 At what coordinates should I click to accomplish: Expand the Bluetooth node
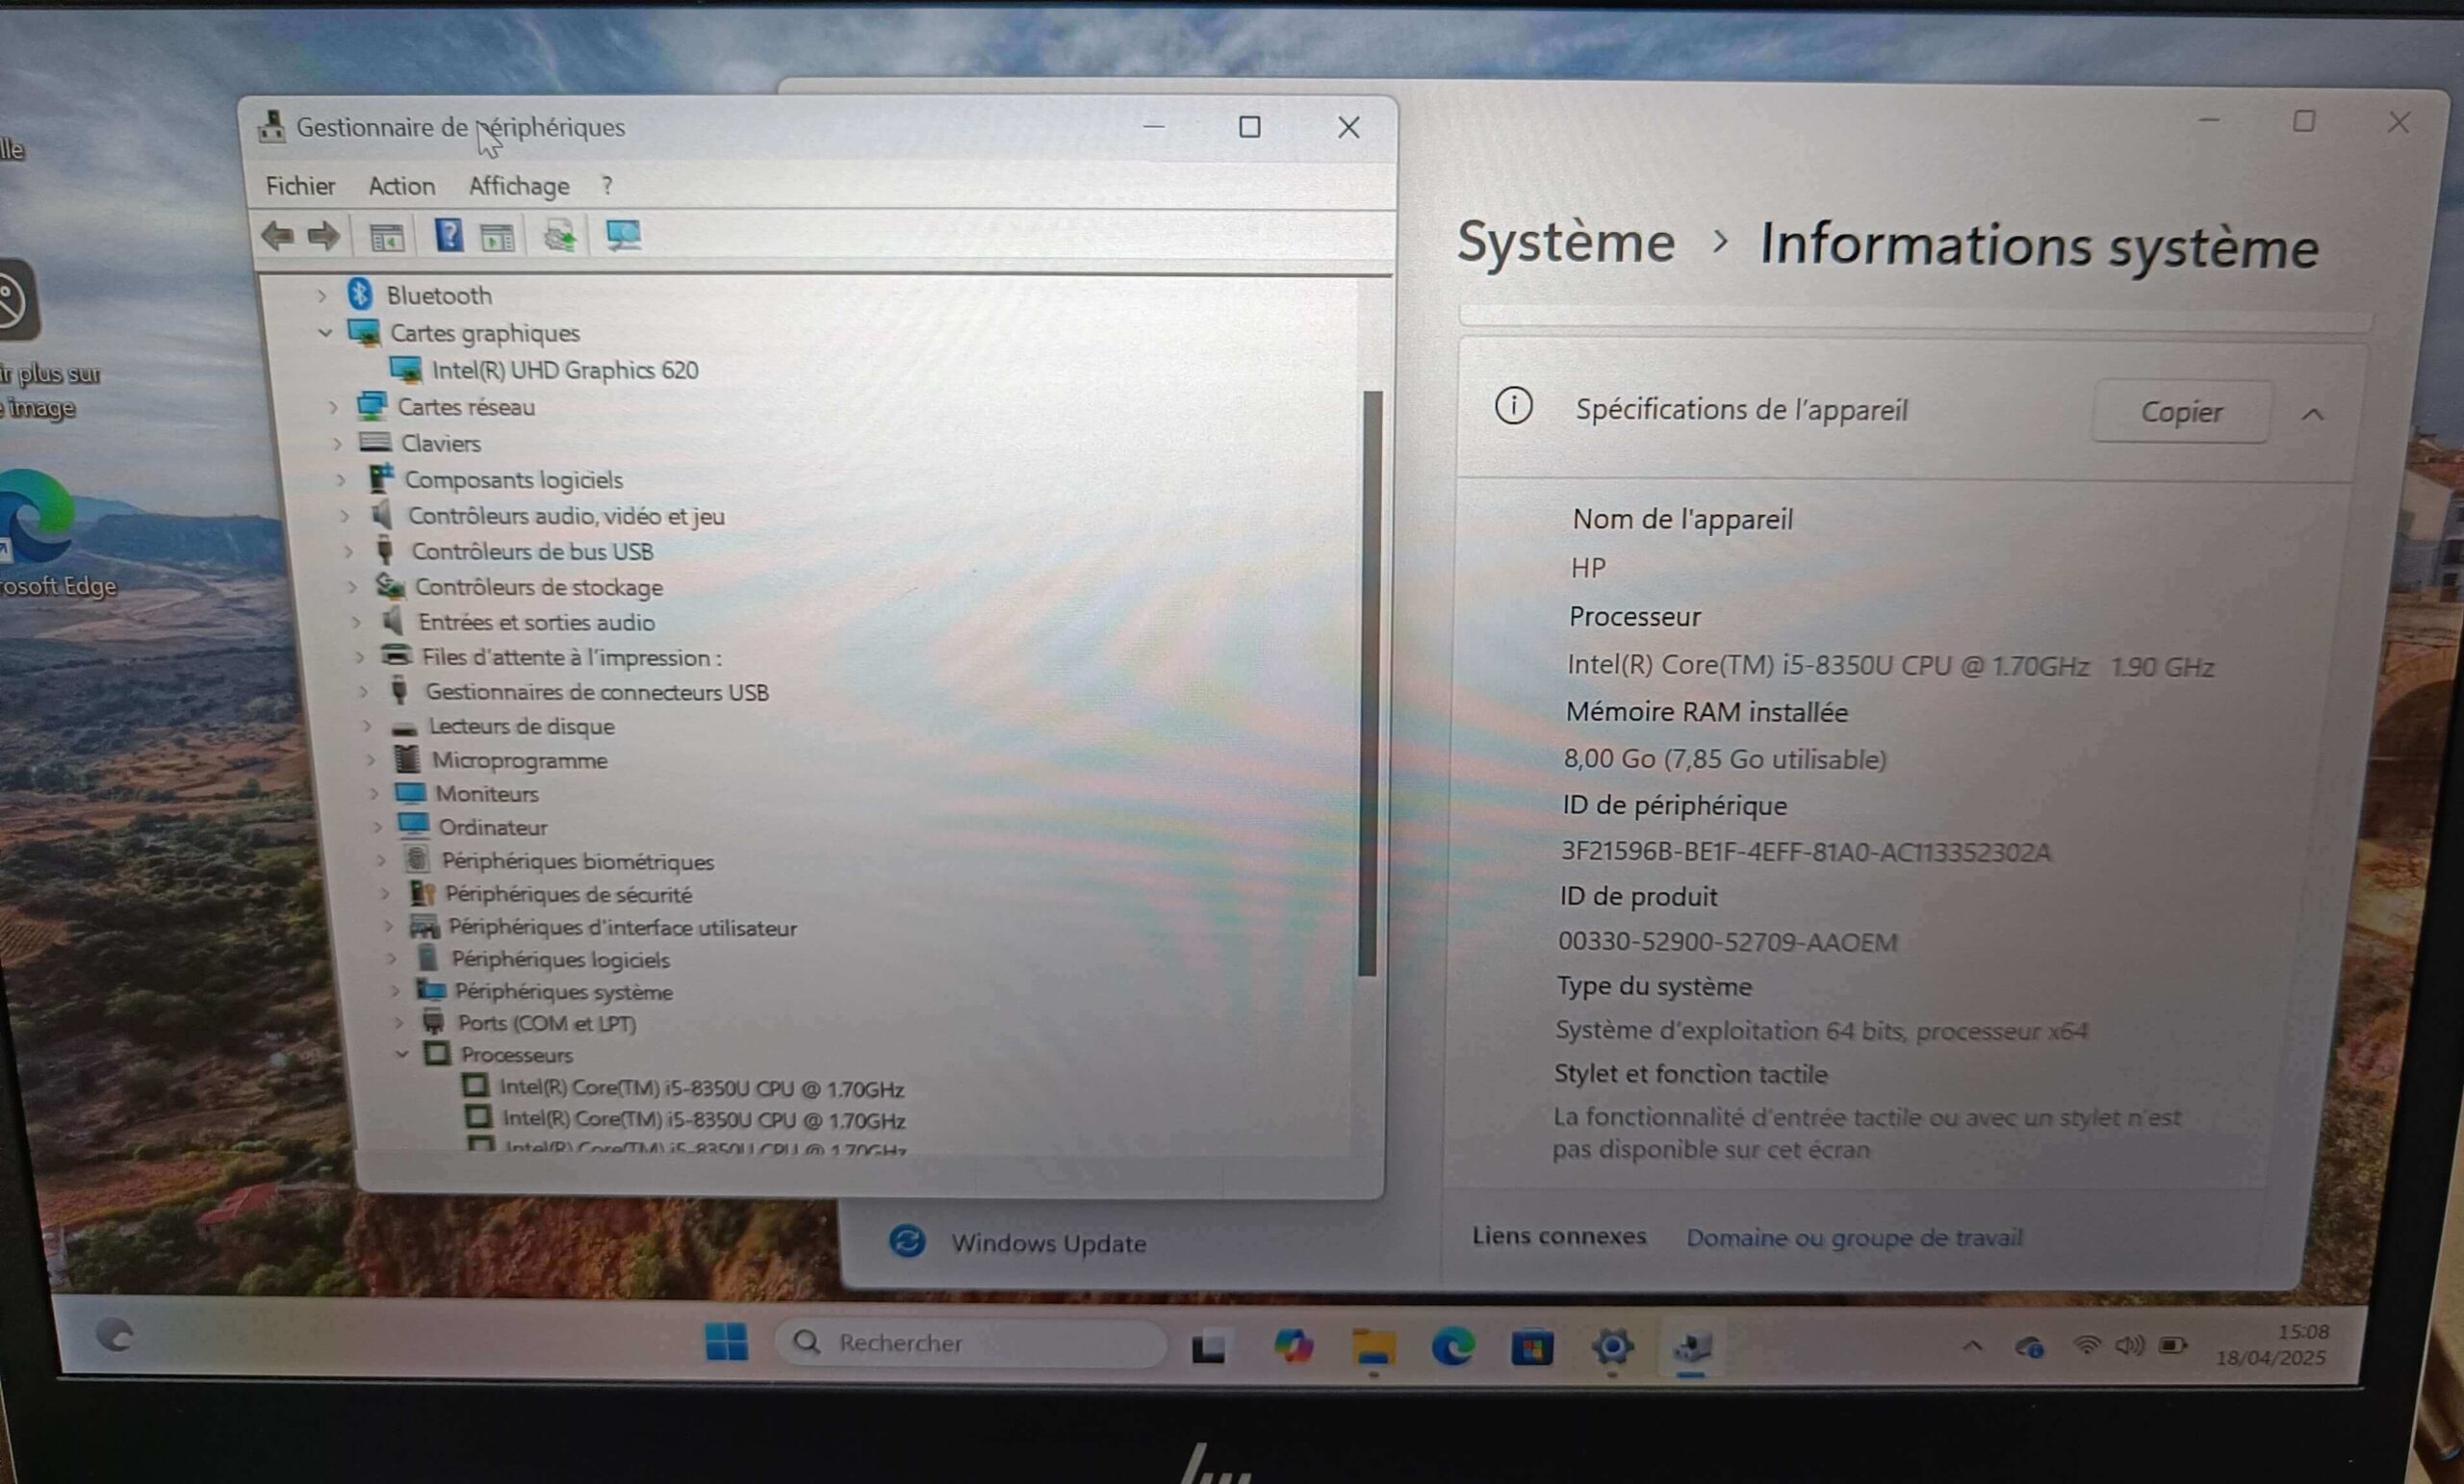tap(321, 295)
